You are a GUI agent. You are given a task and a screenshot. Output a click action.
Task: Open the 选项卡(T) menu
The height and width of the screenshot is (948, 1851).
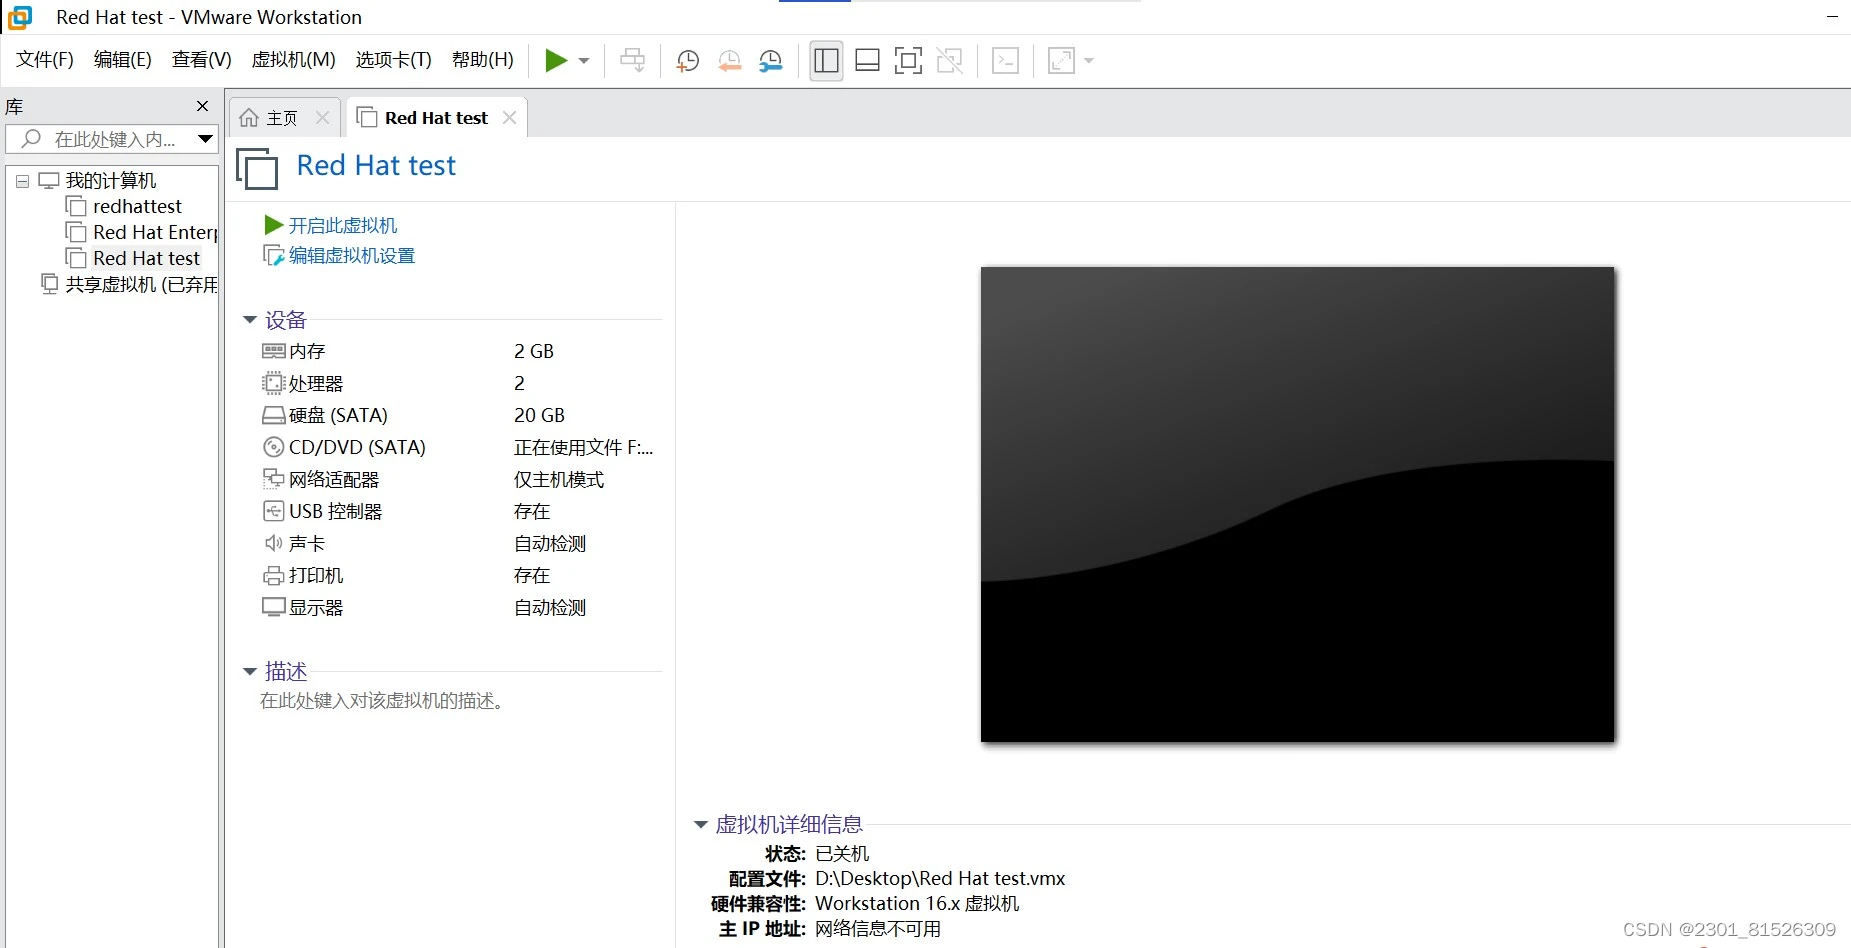tap(393, 60)
